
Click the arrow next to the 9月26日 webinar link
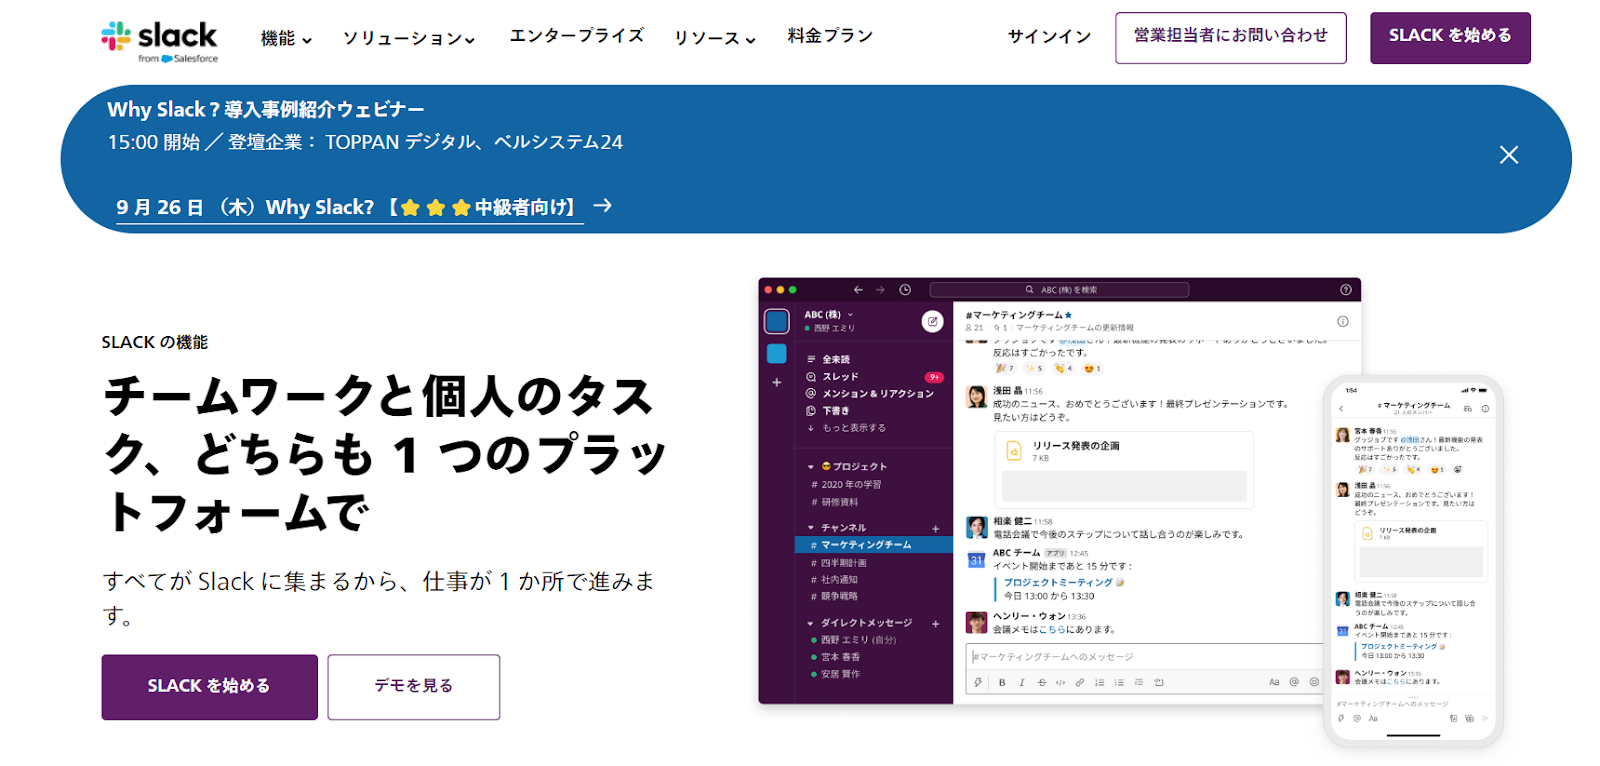(x=602, y=206)
